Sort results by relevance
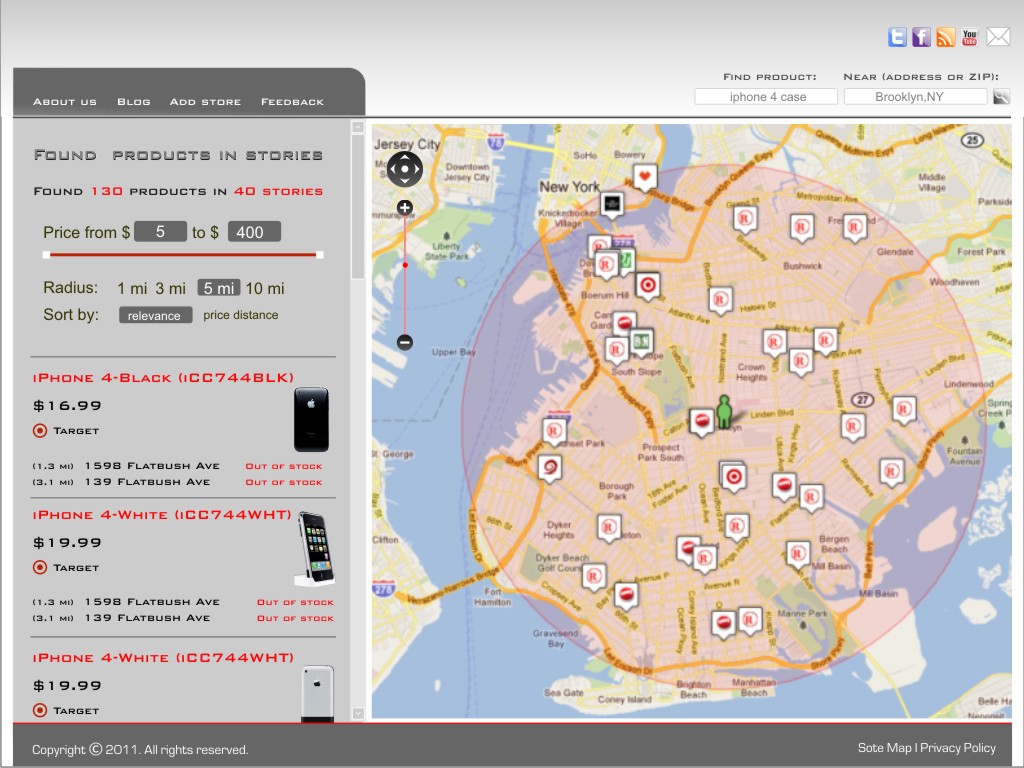 (155, 315)
